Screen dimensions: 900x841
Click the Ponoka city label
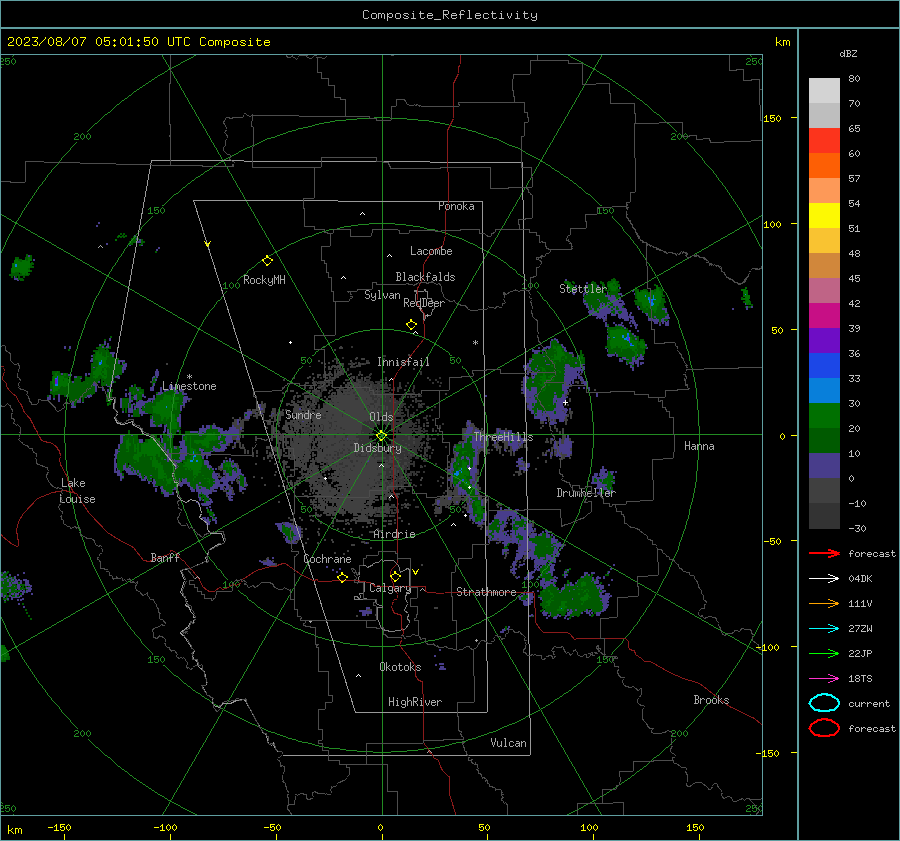tap(456, 206)
